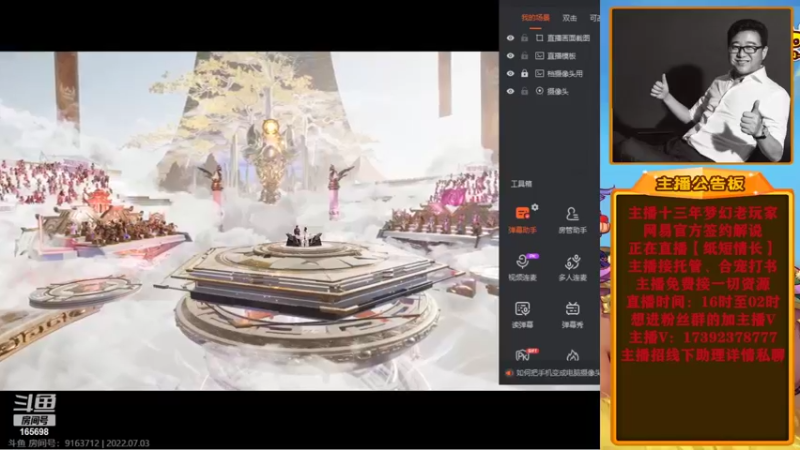Open the 如何把手机变成电脑摄像头 tip link
800x450 pixels.
tap(558, 373)
